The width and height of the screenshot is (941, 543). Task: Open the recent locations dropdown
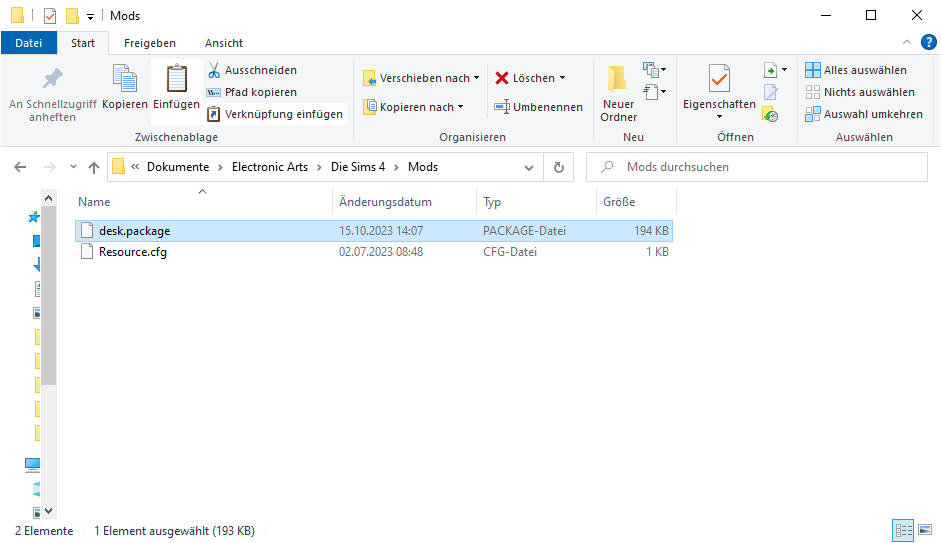pyautogui.click(x=73, y=167)
